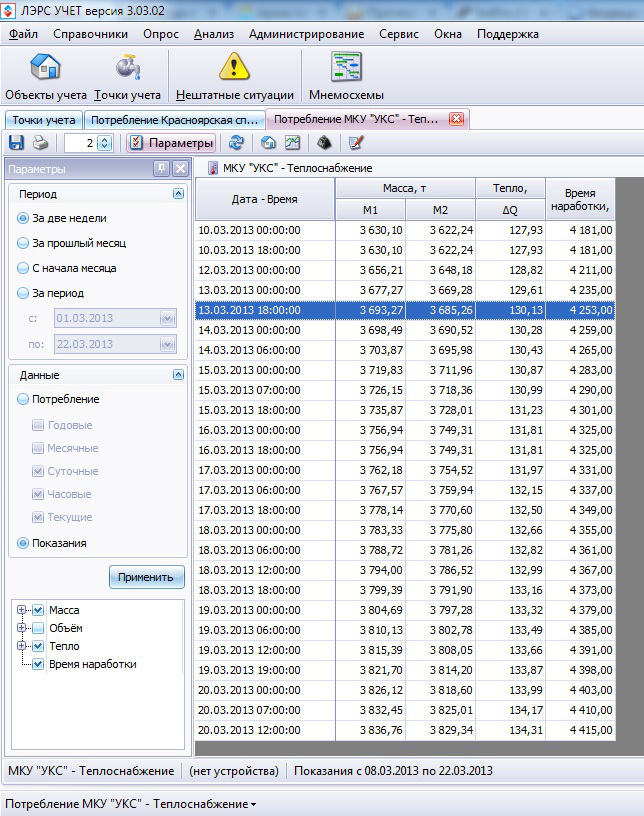
Task: Toggle the Объём checkbox
Action: pos(38,628)
